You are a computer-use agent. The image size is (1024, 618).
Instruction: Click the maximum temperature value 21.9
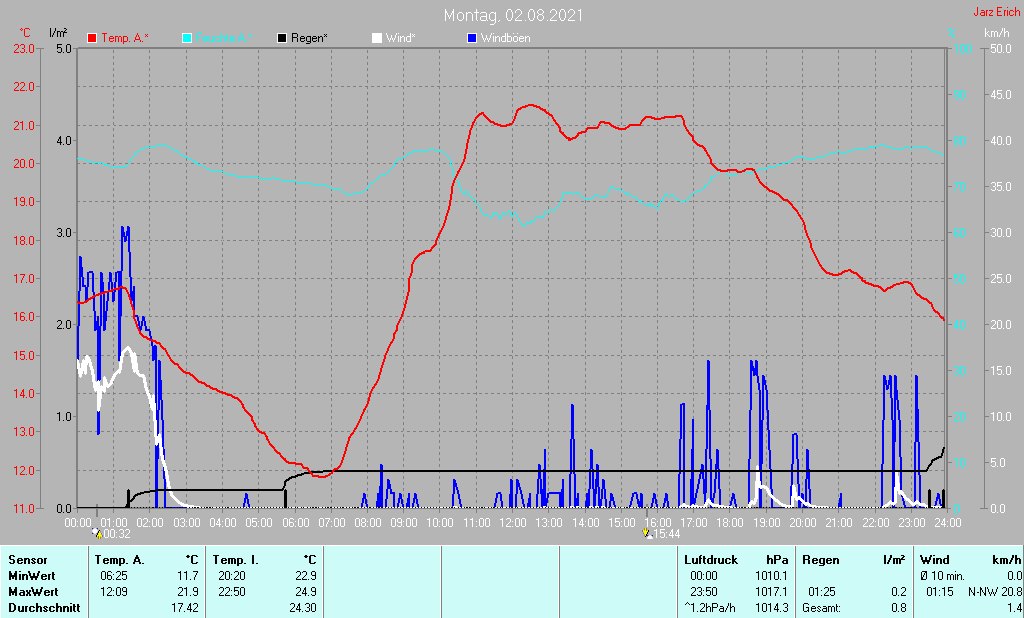click(188, 592)
